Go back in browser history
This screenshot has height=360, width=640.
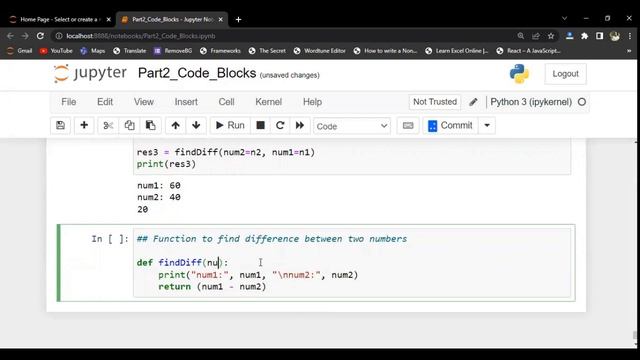[x=10, y=36]
